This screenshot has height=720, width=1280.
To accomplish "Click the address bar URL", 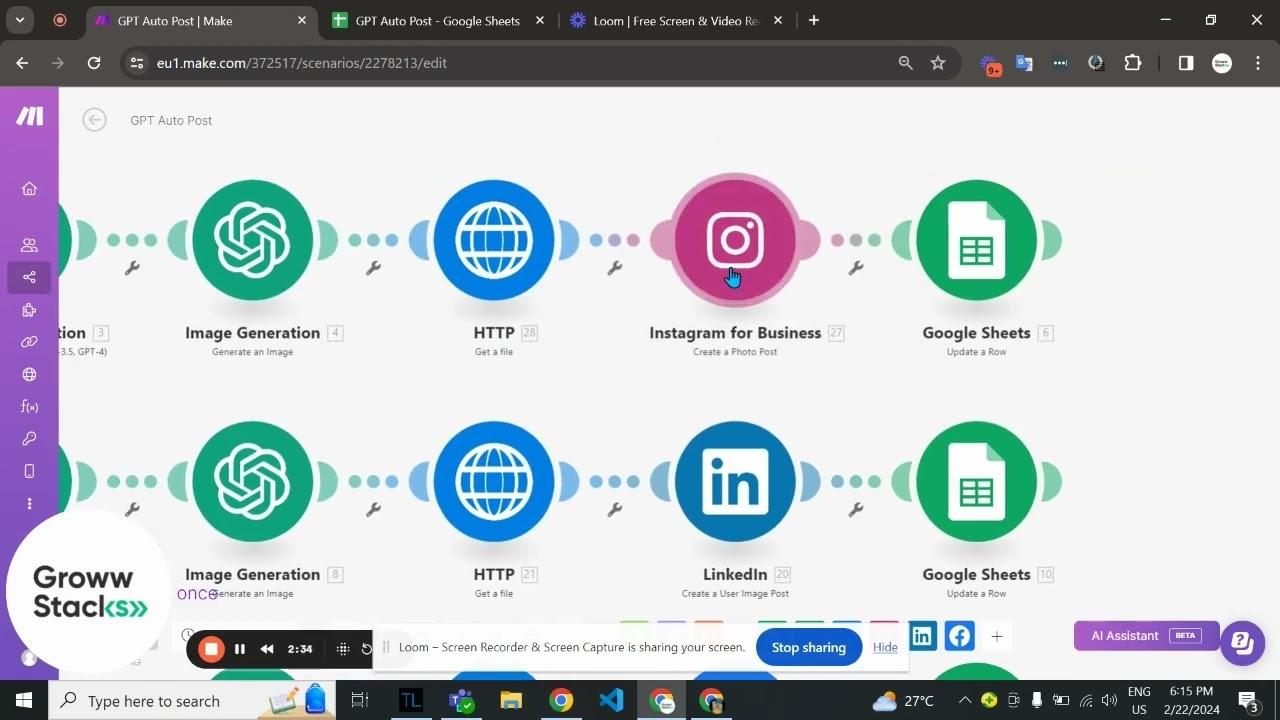I will click(x=302, y=63).
